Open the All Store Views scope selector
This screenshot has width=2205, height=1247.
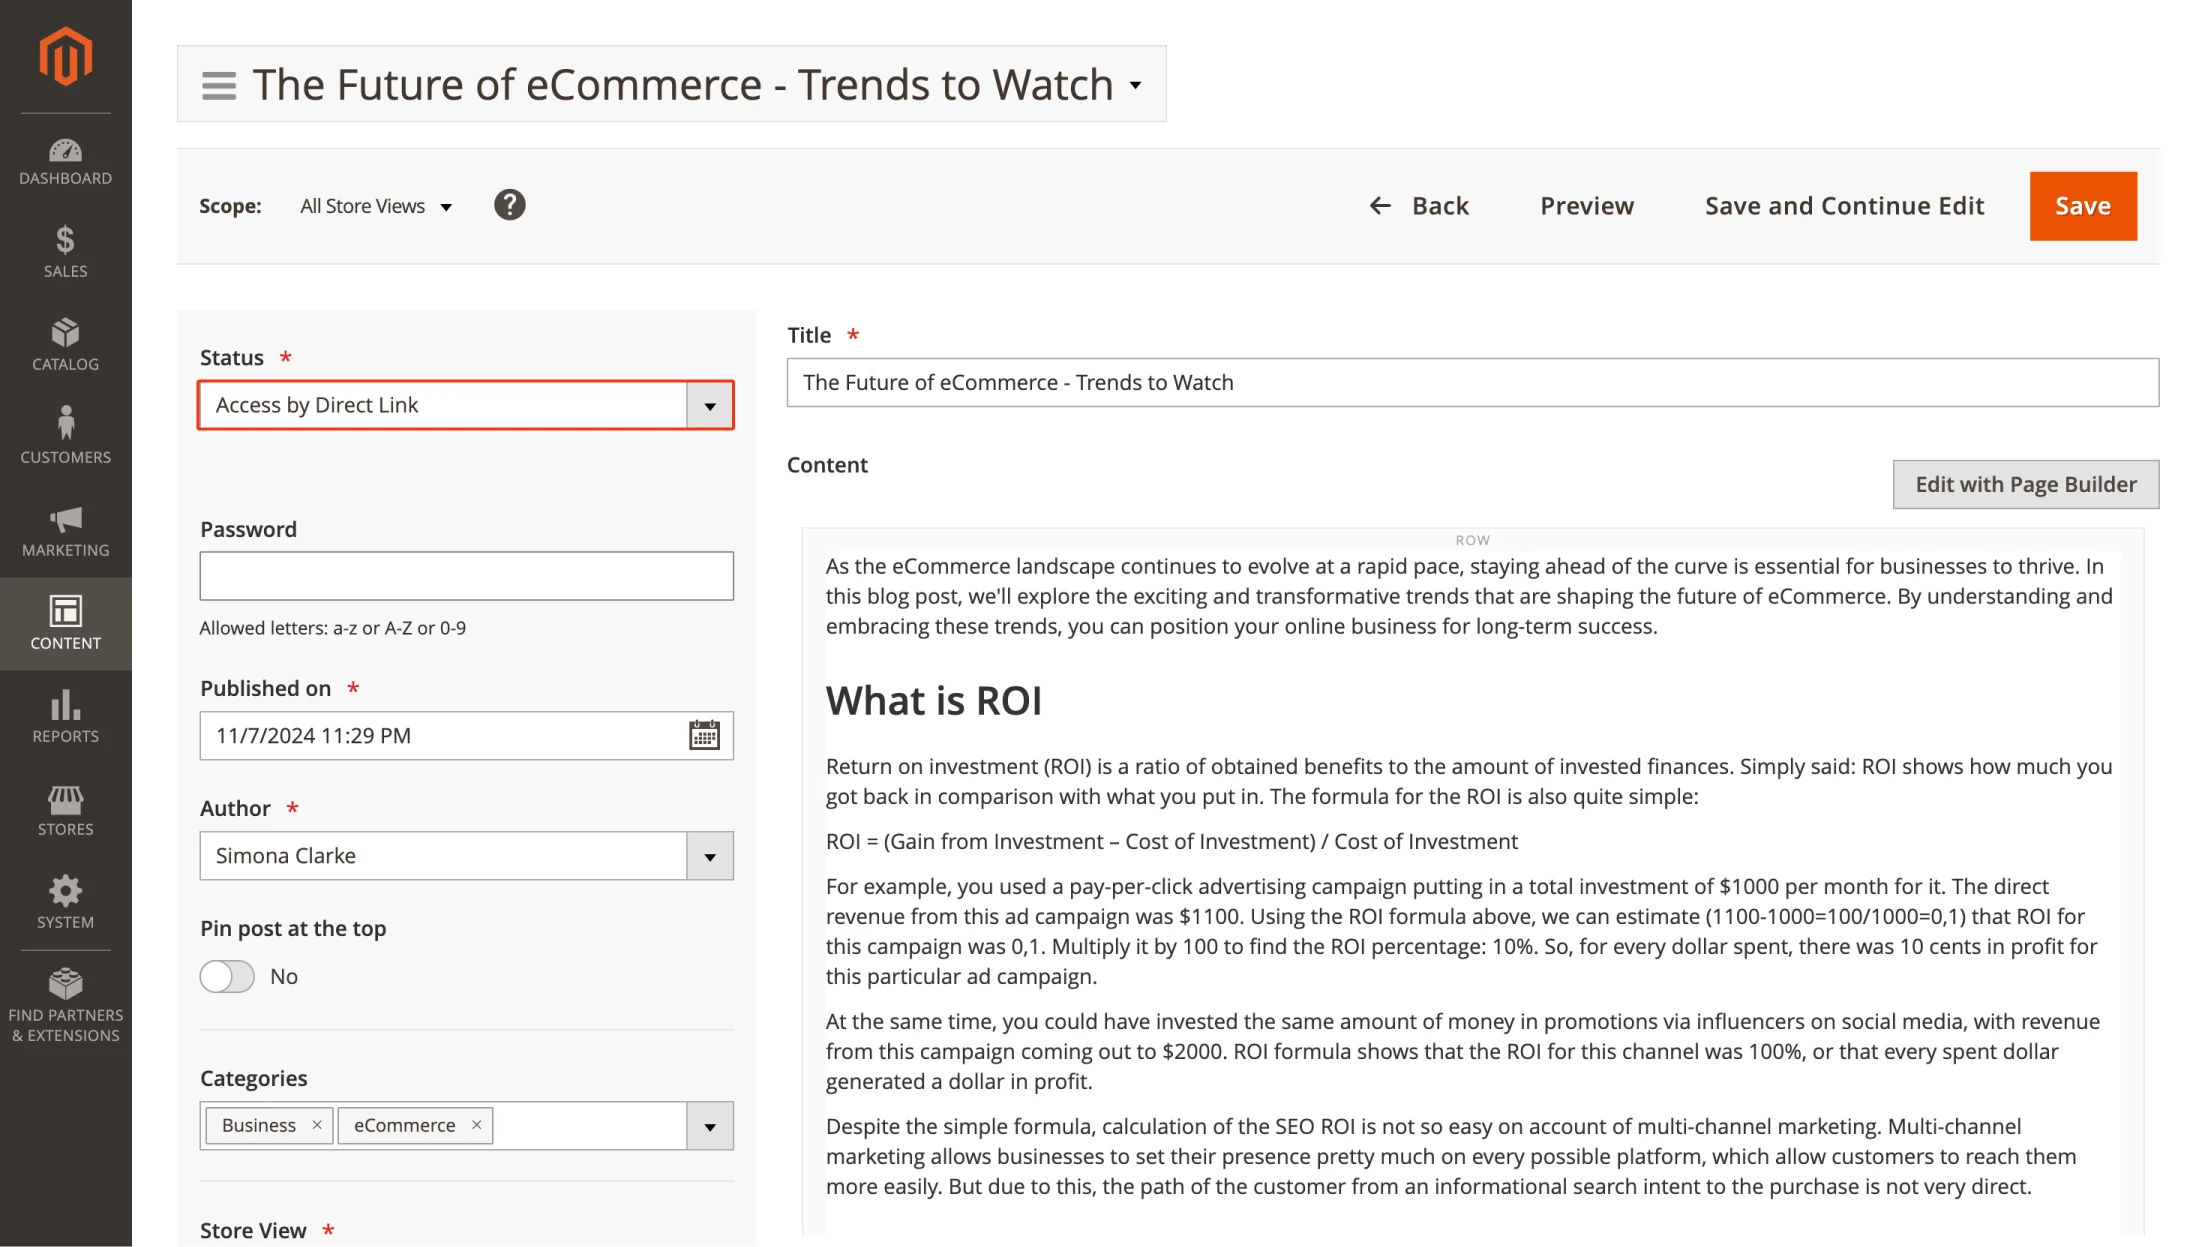coord(376,206)
